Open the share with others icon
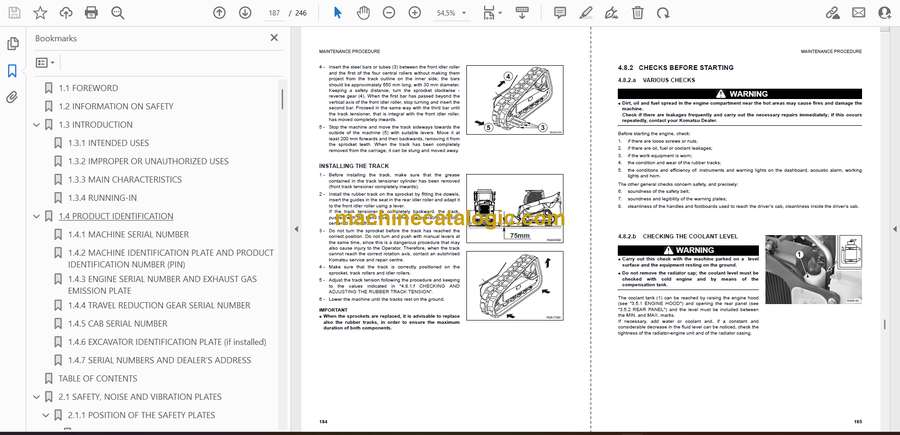 [x=885, y=13]
